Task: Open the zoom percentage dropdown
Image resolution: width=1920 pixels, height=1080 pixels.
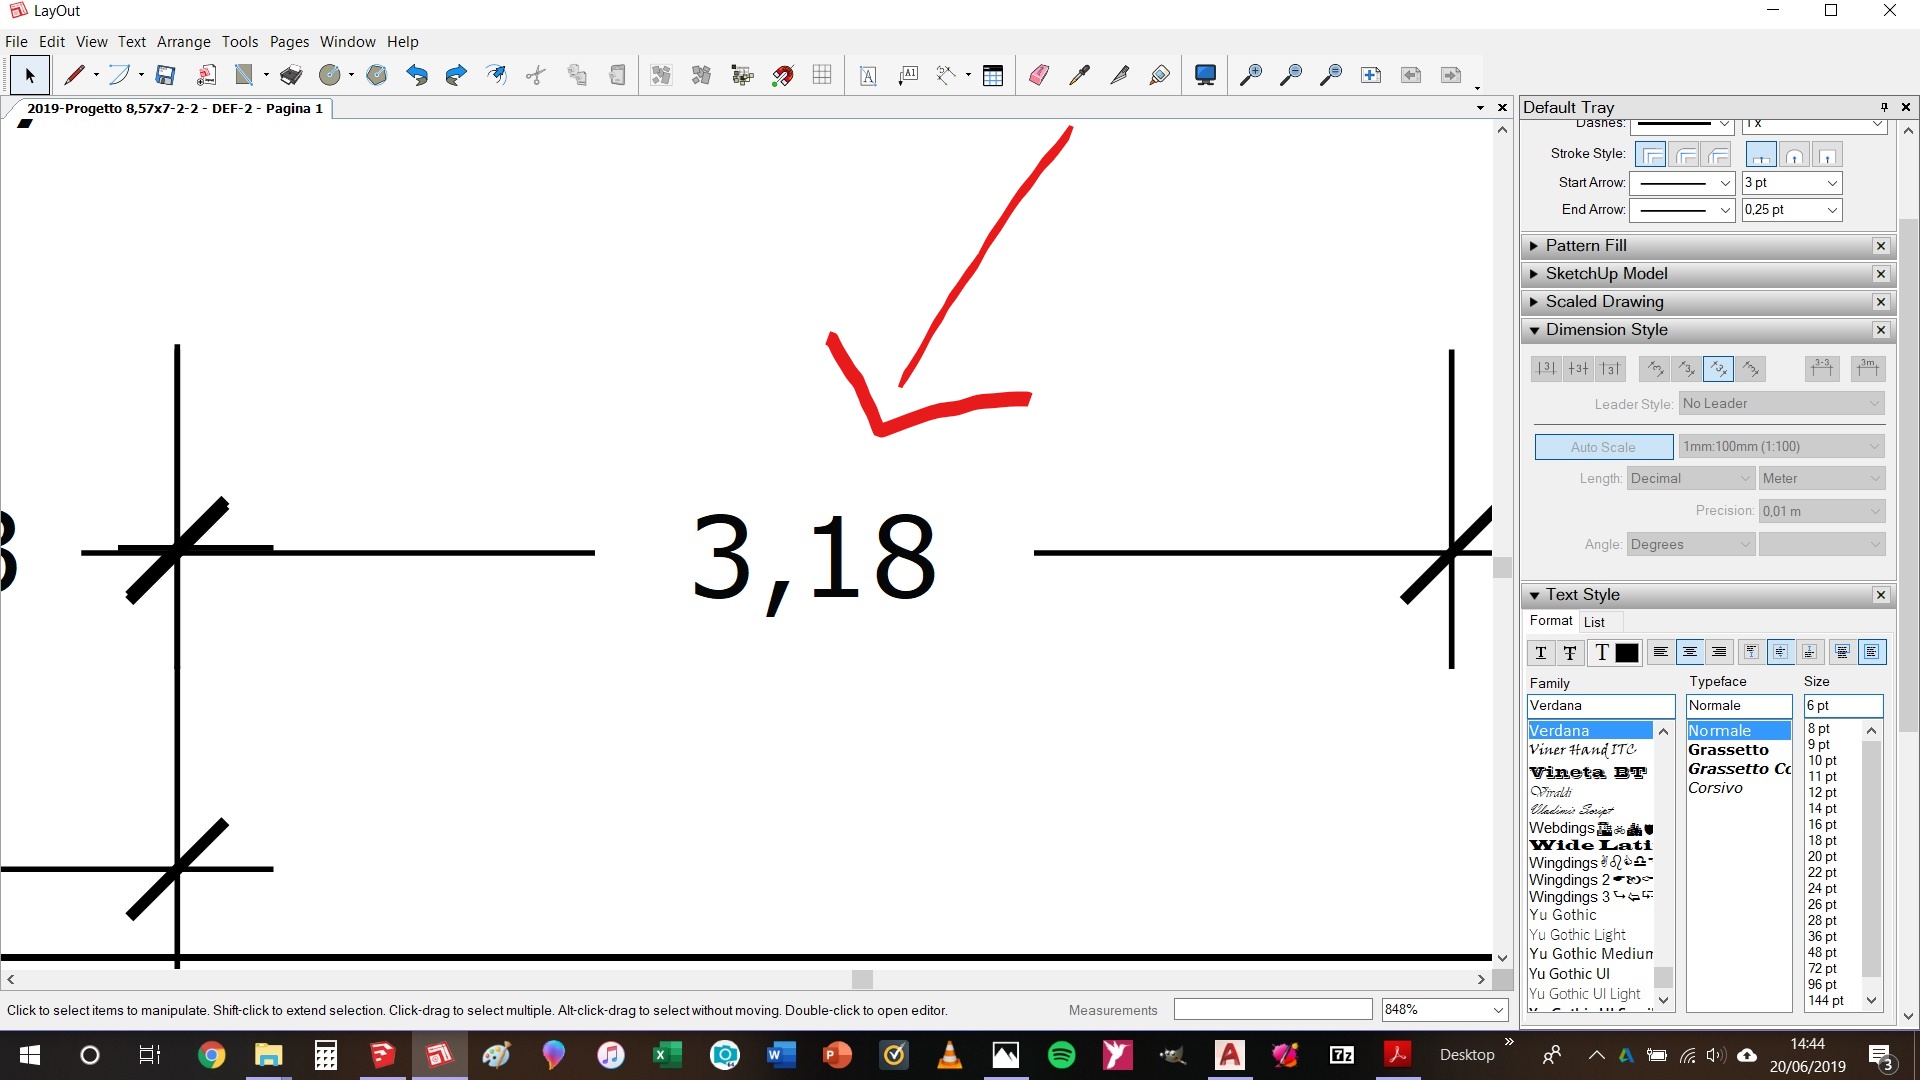Action: click(1498, 1010)
